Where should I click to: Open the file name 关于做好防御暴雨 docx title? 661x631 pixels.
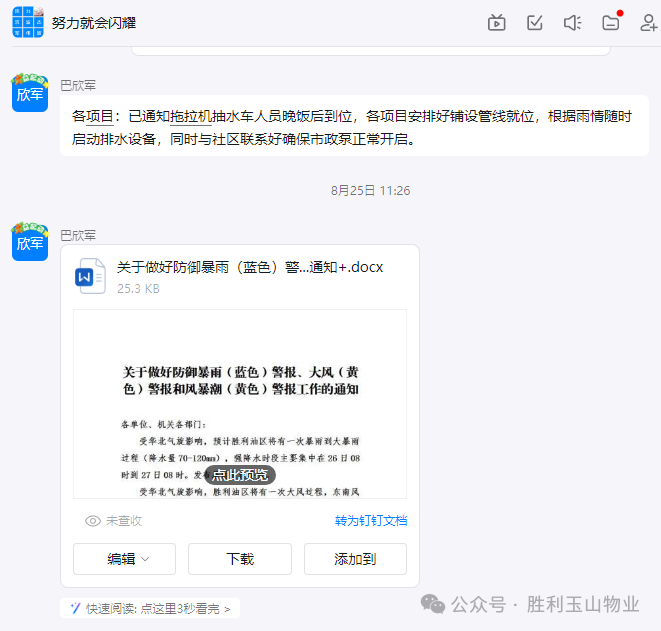click(x=250, y=267)
